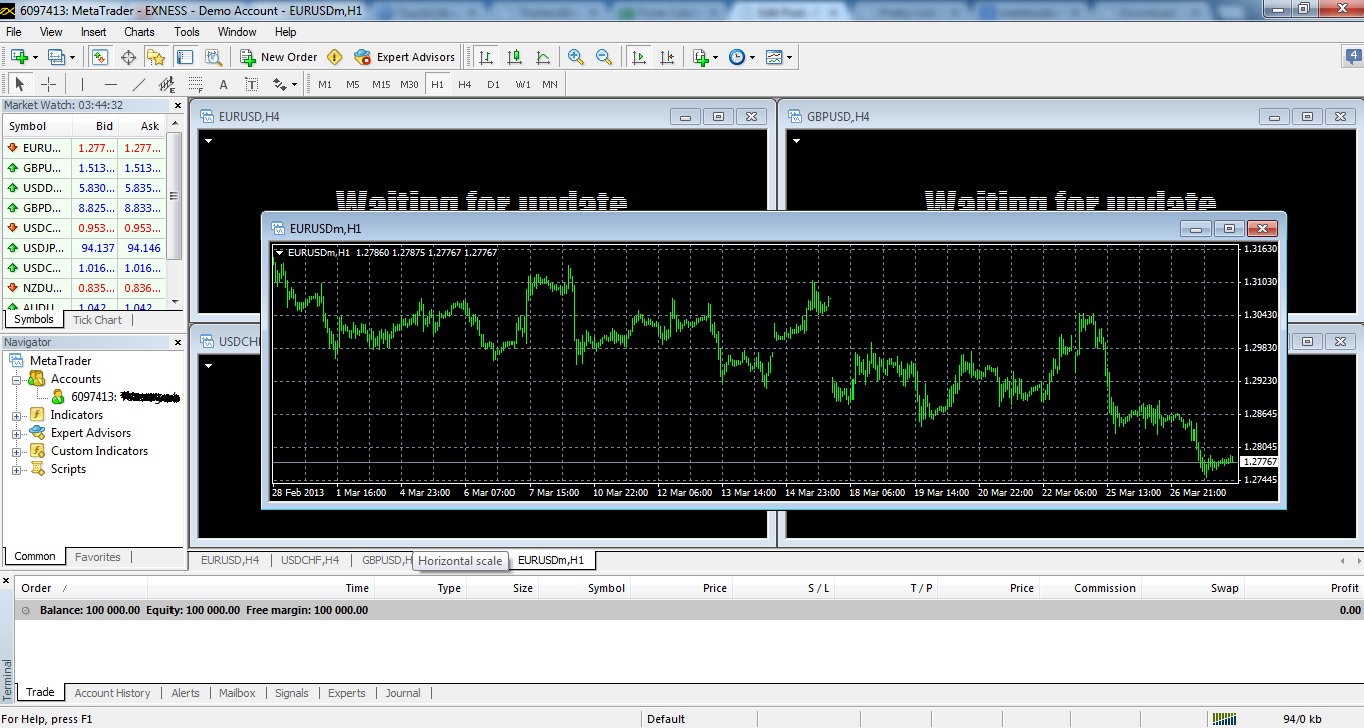Select the Text tool (A icon)
Viewport: 1364px width, 728px height.
coord(223,84)
